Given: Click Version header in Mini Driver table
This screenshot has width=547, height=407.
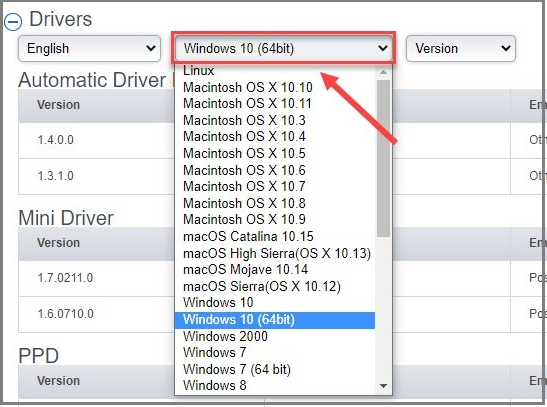Looking at the screenshot, I should coord(59,243).
